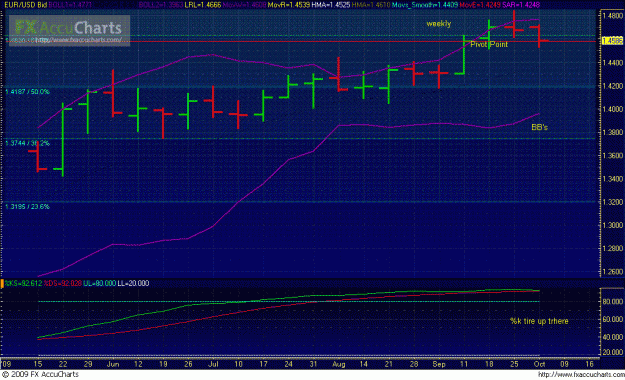
Task: Click the 1.4400 price axis label
Action: coord(613,63)
